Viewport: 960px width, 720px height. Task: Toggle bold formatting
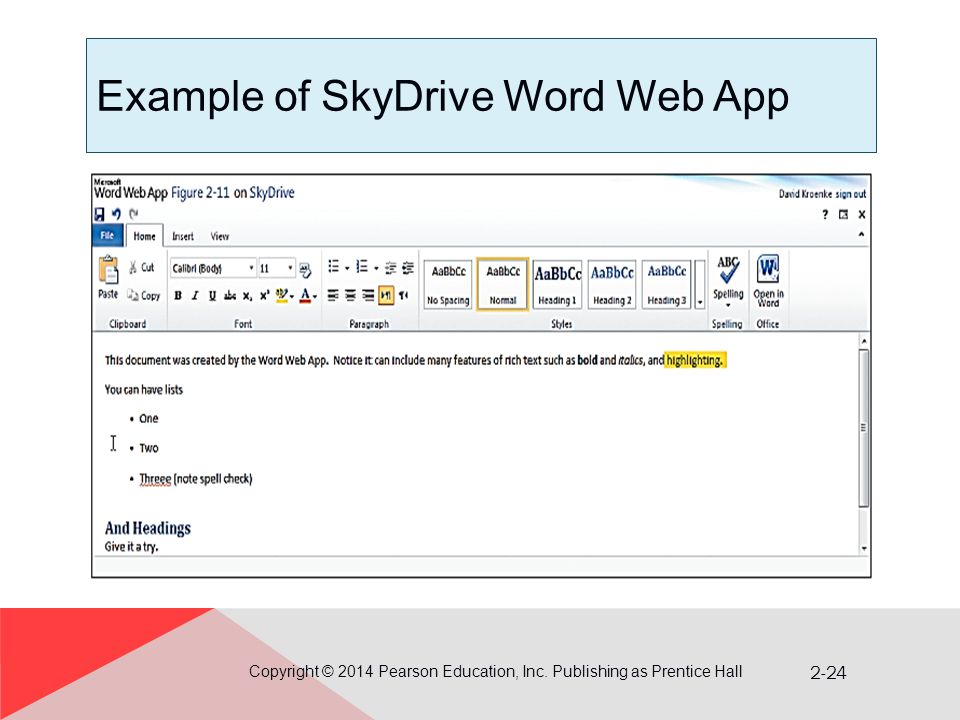point(178,296)
